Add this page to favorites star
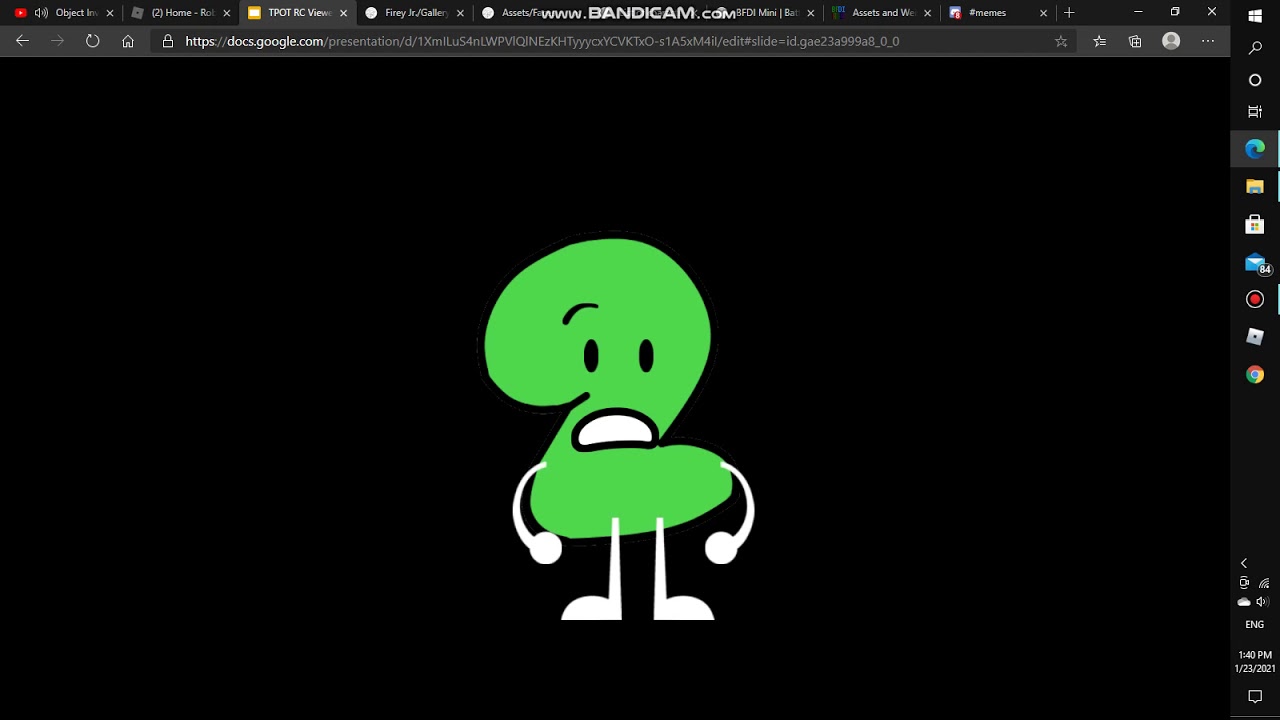Image resolution: width=1280 pixels, height=720 pixels. [1061, 41]
